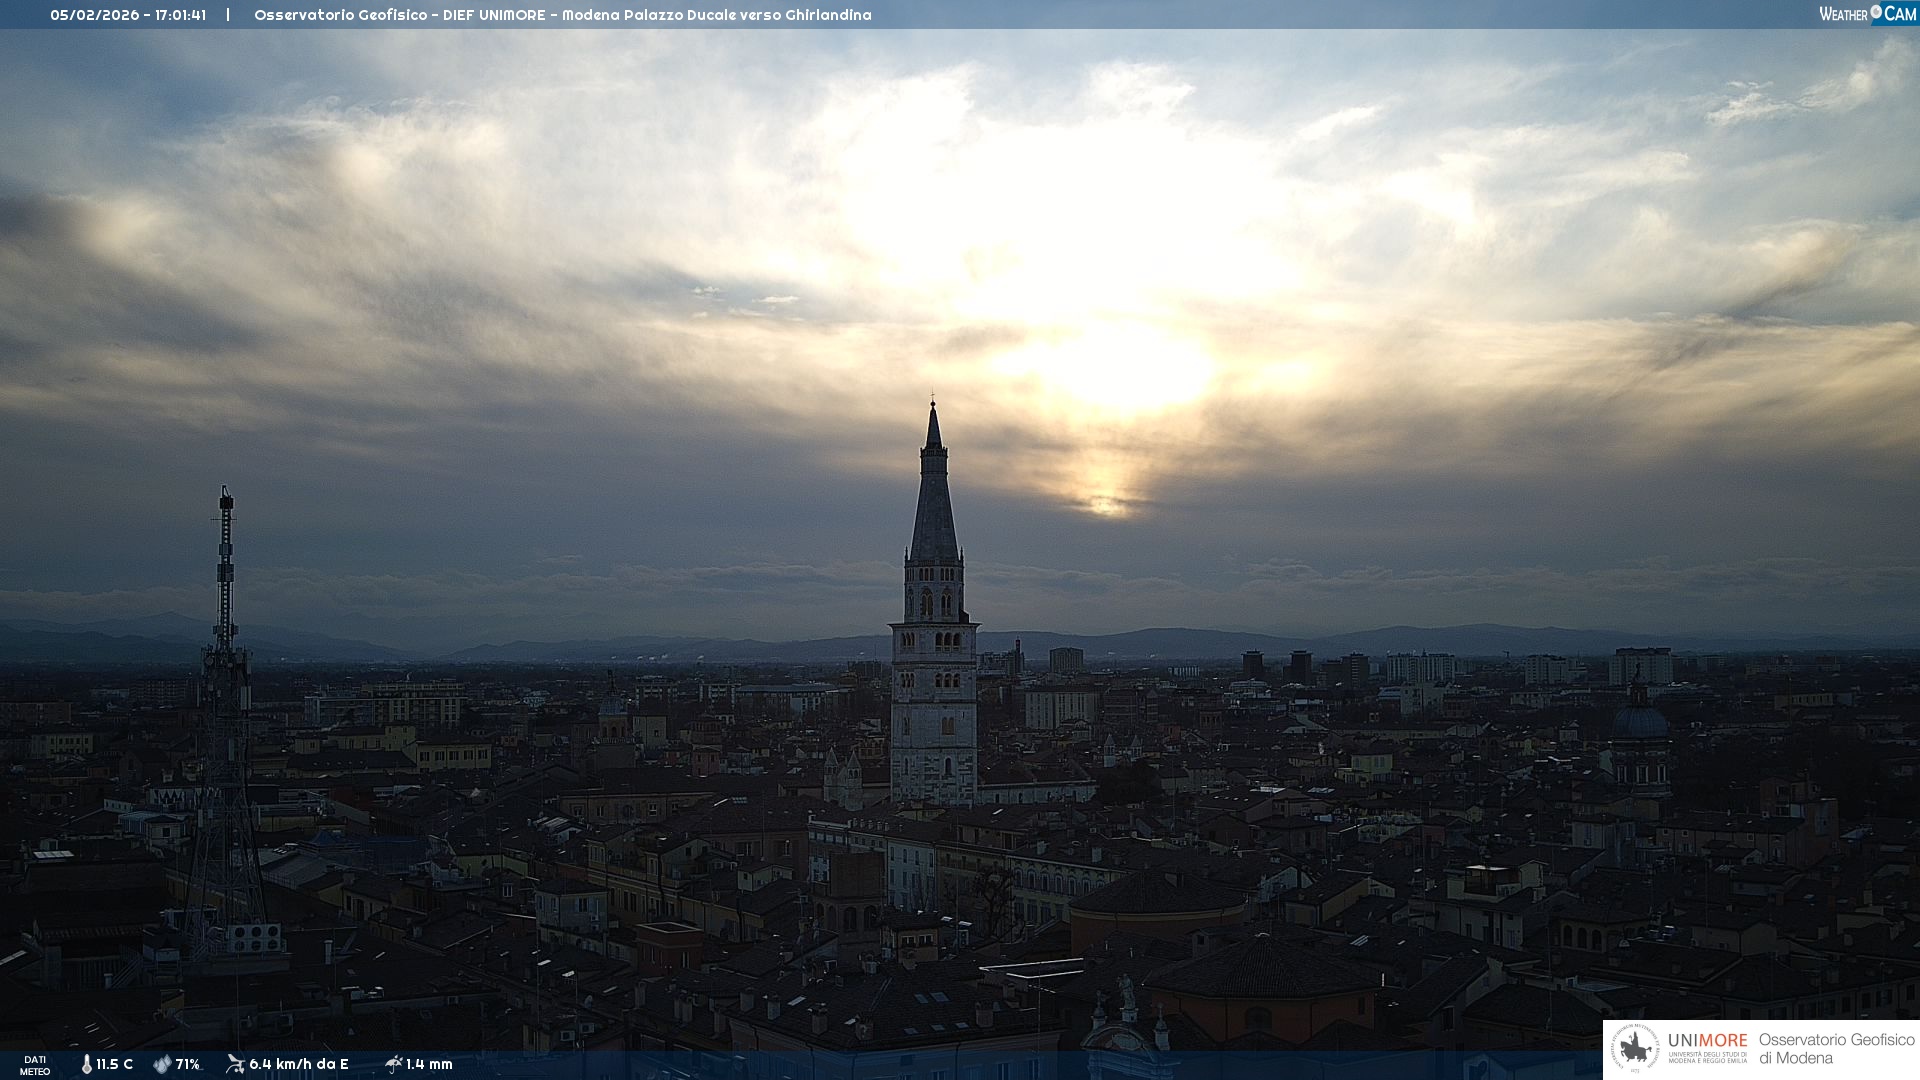Image resolution: width=1920 pixels, height=1080 pixels.
Task: Click the 6.4 km/h da E wind reading
Action: coord(298,1064)
